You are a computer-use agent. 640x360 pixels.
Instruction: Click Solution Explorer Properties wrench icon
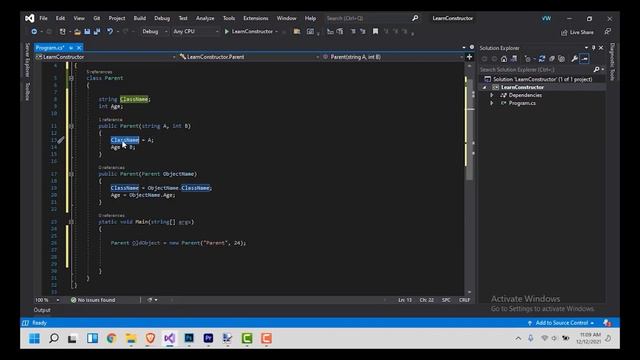(574, 59)
